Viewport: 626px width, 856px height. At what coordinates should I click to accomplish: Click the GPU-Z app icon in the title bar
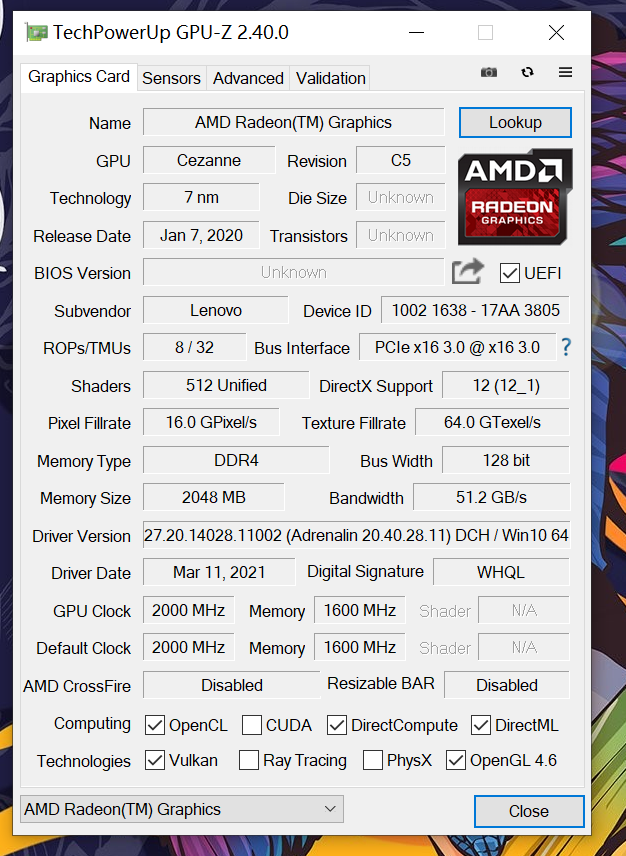37,33
